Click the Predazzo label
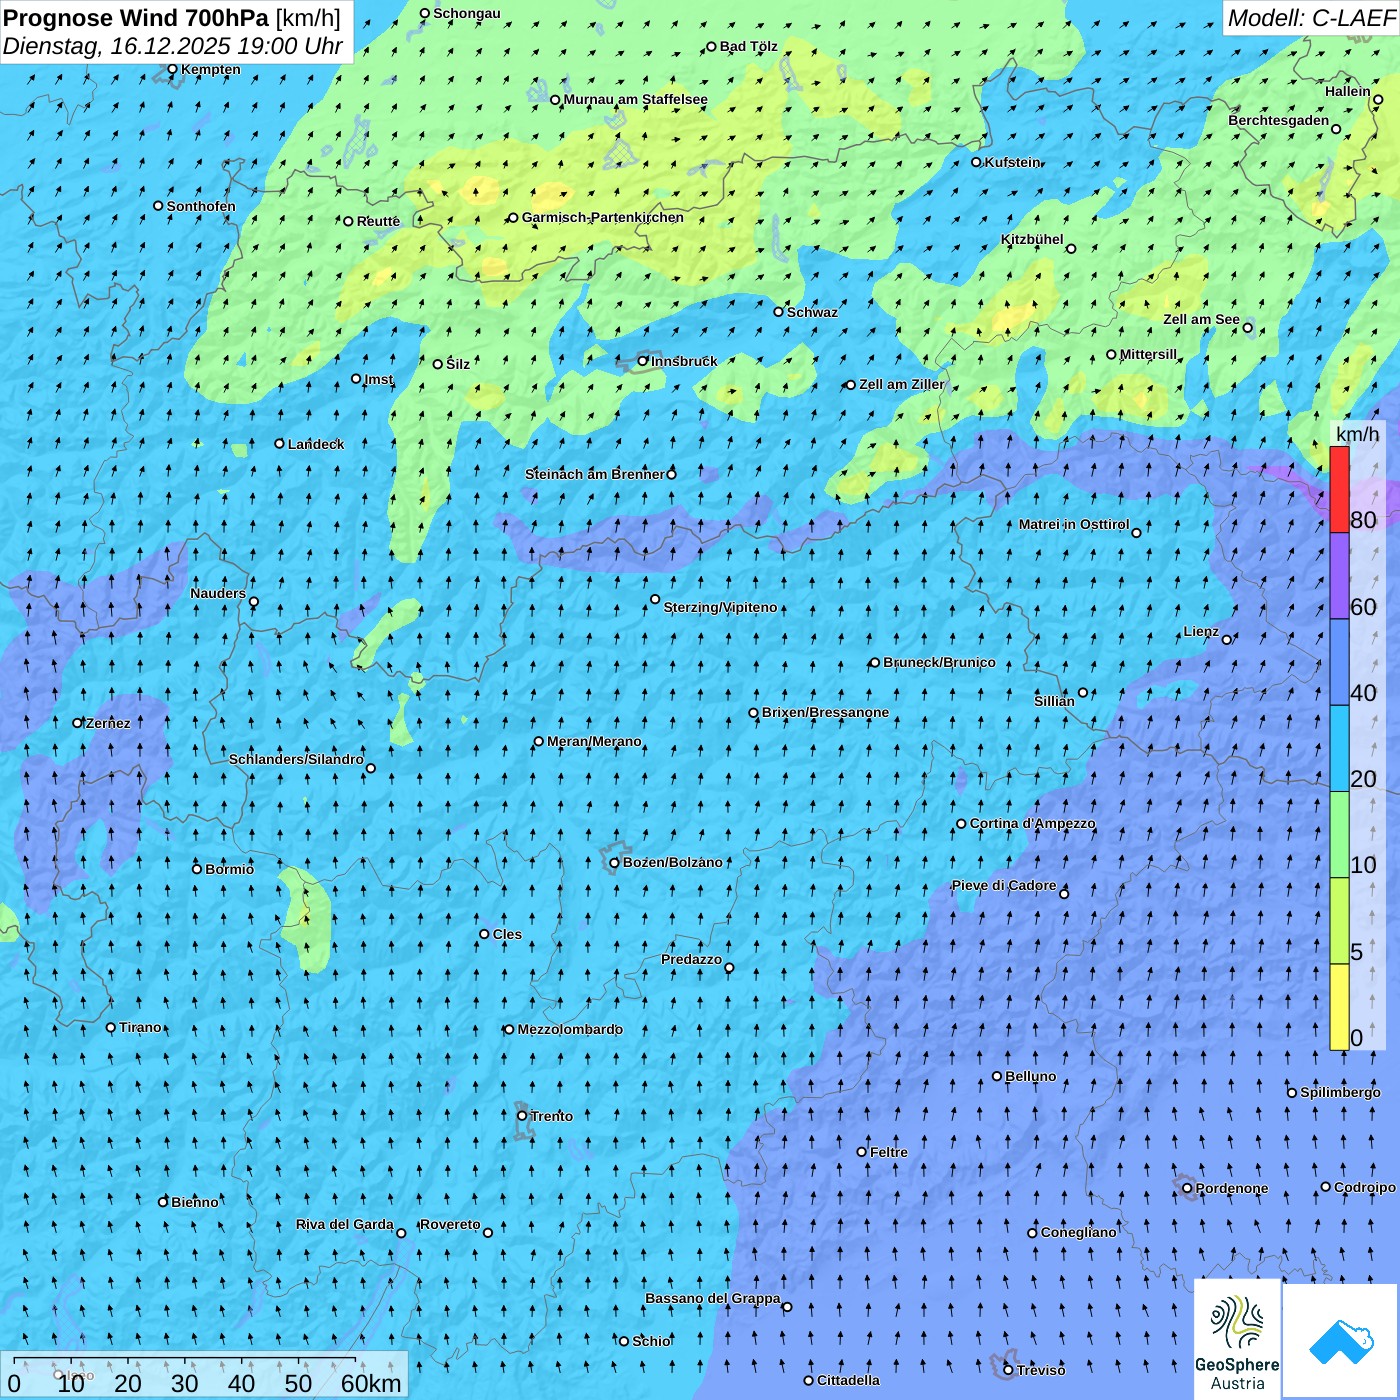The width and height of the screenshot is (1400, 1400). coord(691,959)
